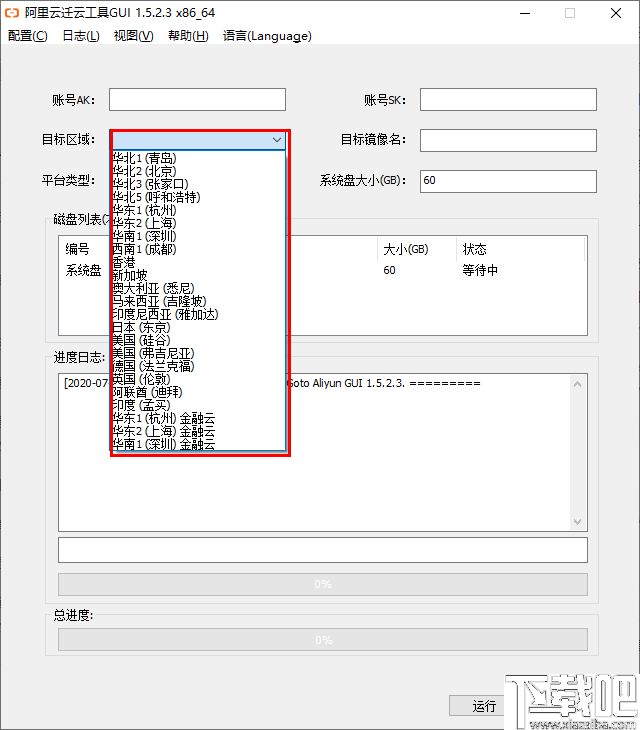Viewport: 640px width, 730px height.
Task: Select the 系统盘 row in disk list
Action: click(x=83, y=270)
